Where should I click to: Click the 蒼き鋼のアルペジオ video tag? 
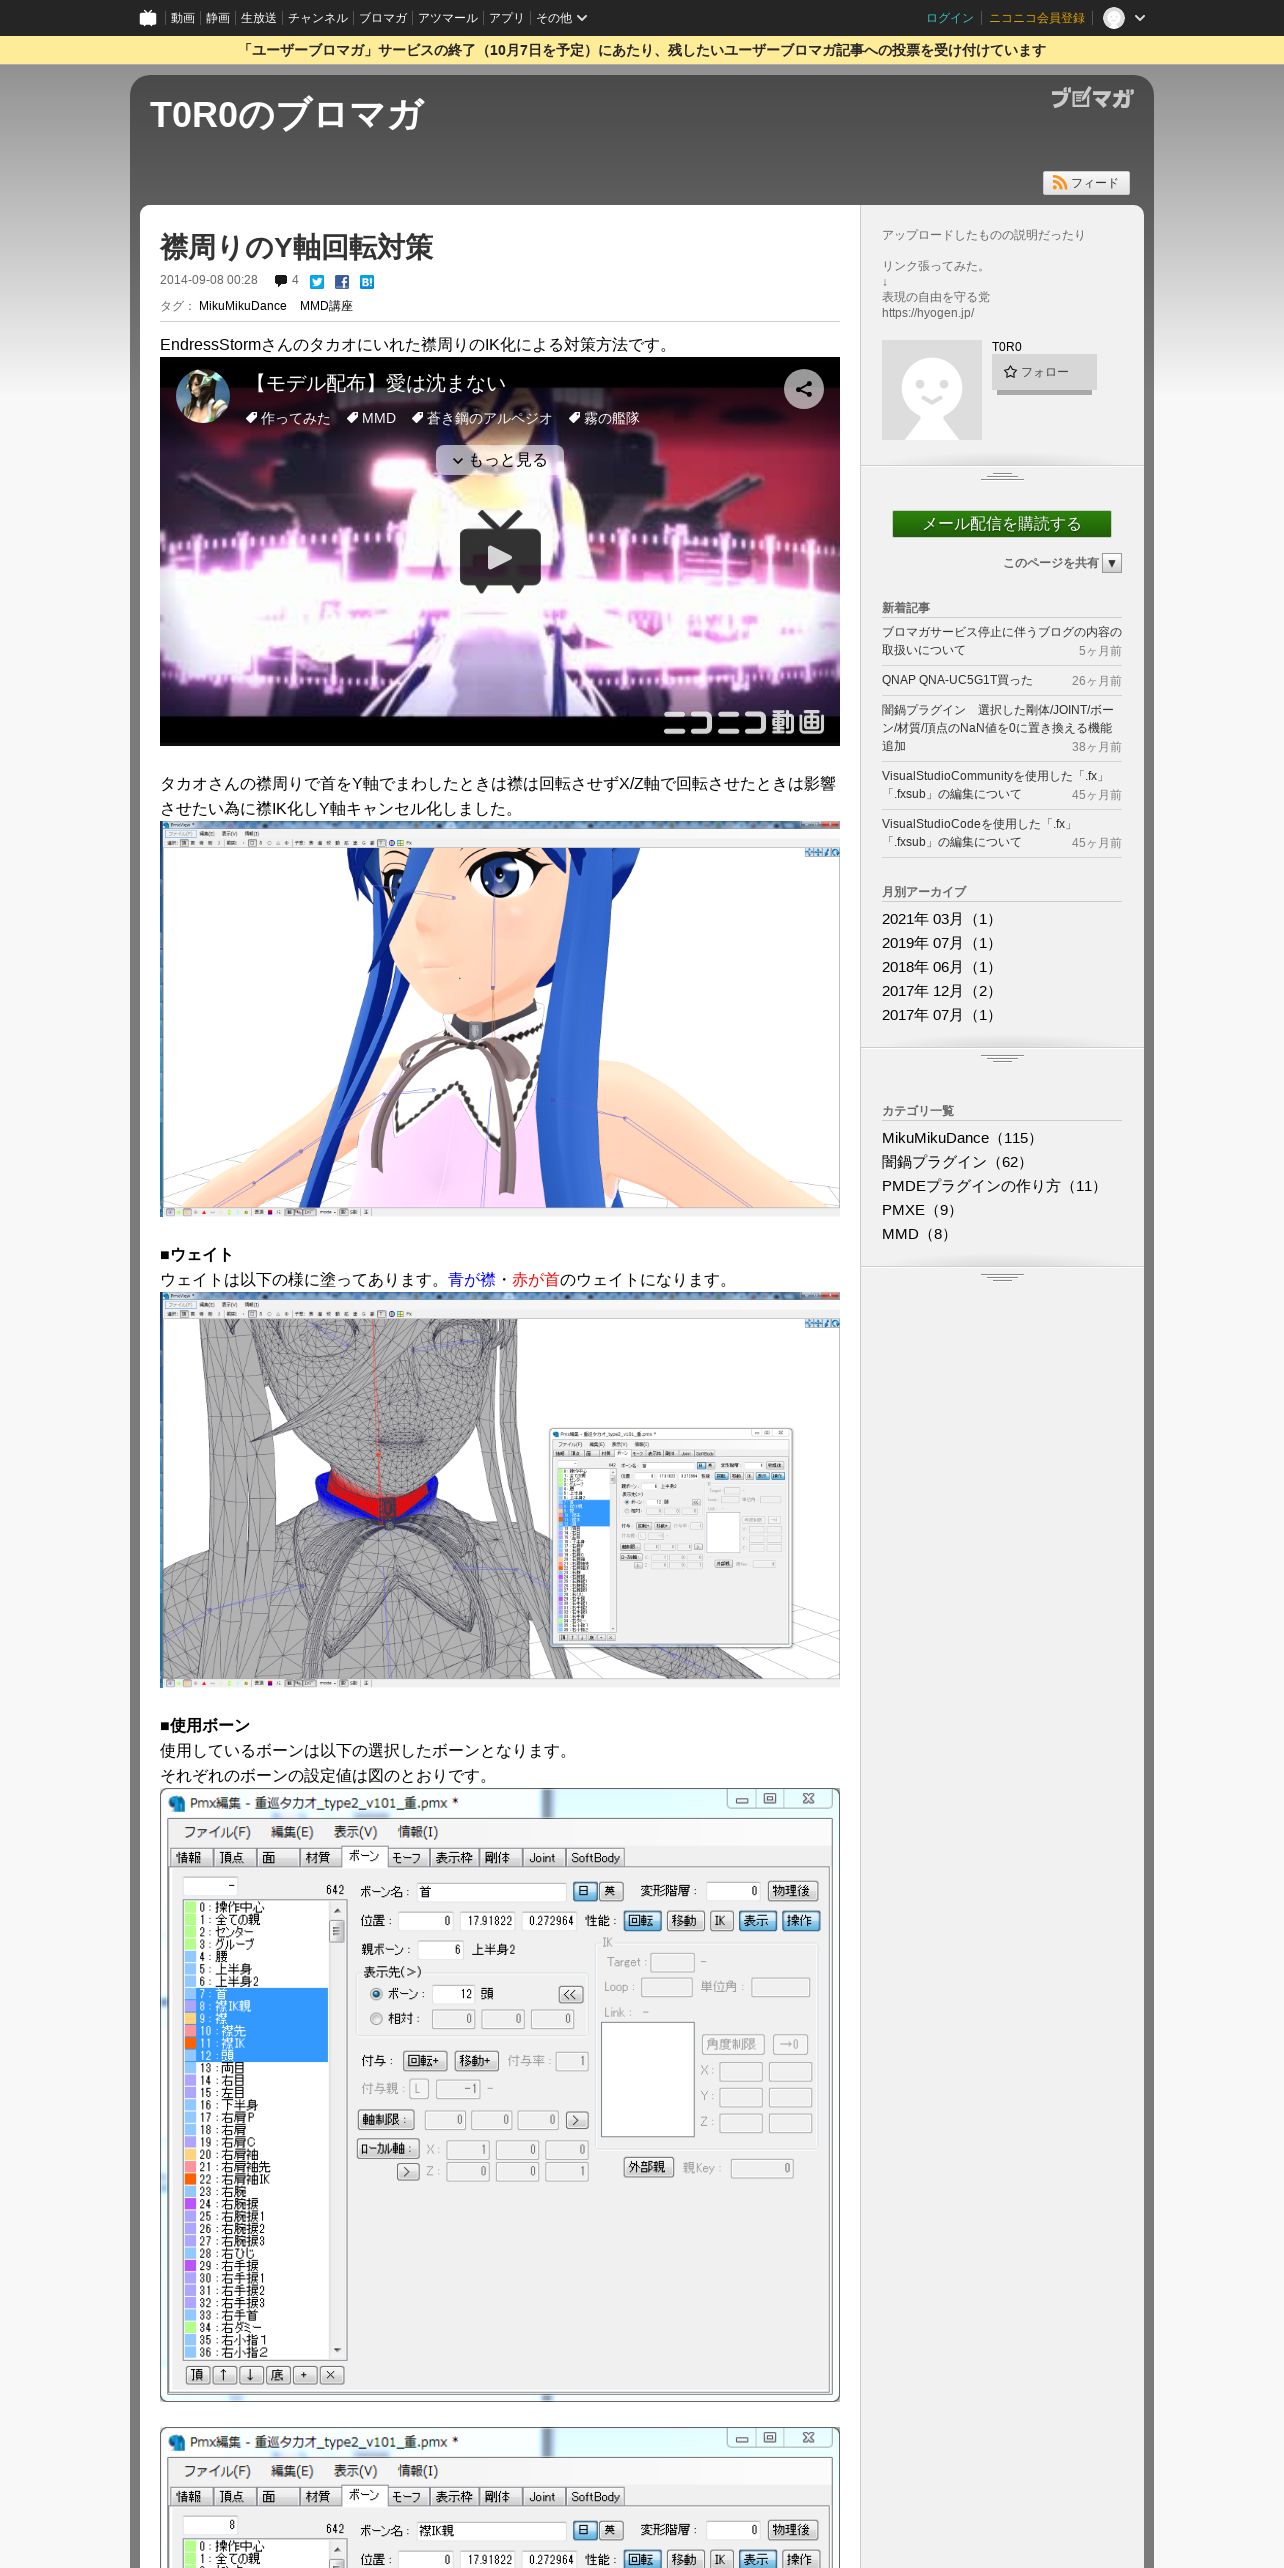coord(482,418)
